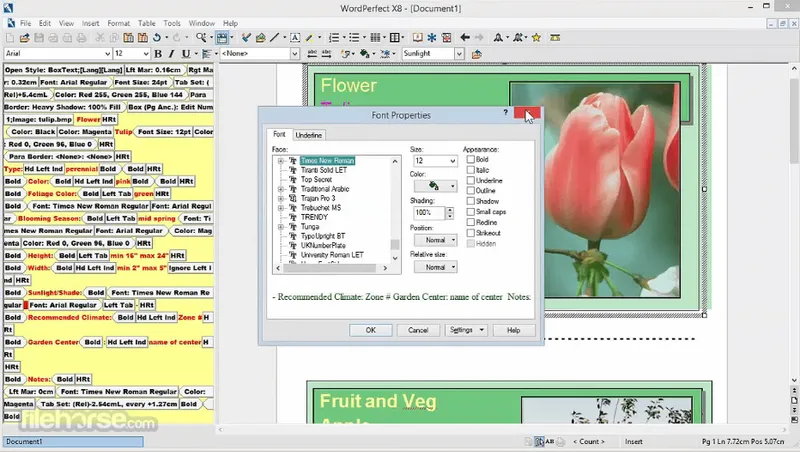This screenshot has height=452, width=800.
Task: Click the Save diskette toolbar icon
Action: coord(39,38)
